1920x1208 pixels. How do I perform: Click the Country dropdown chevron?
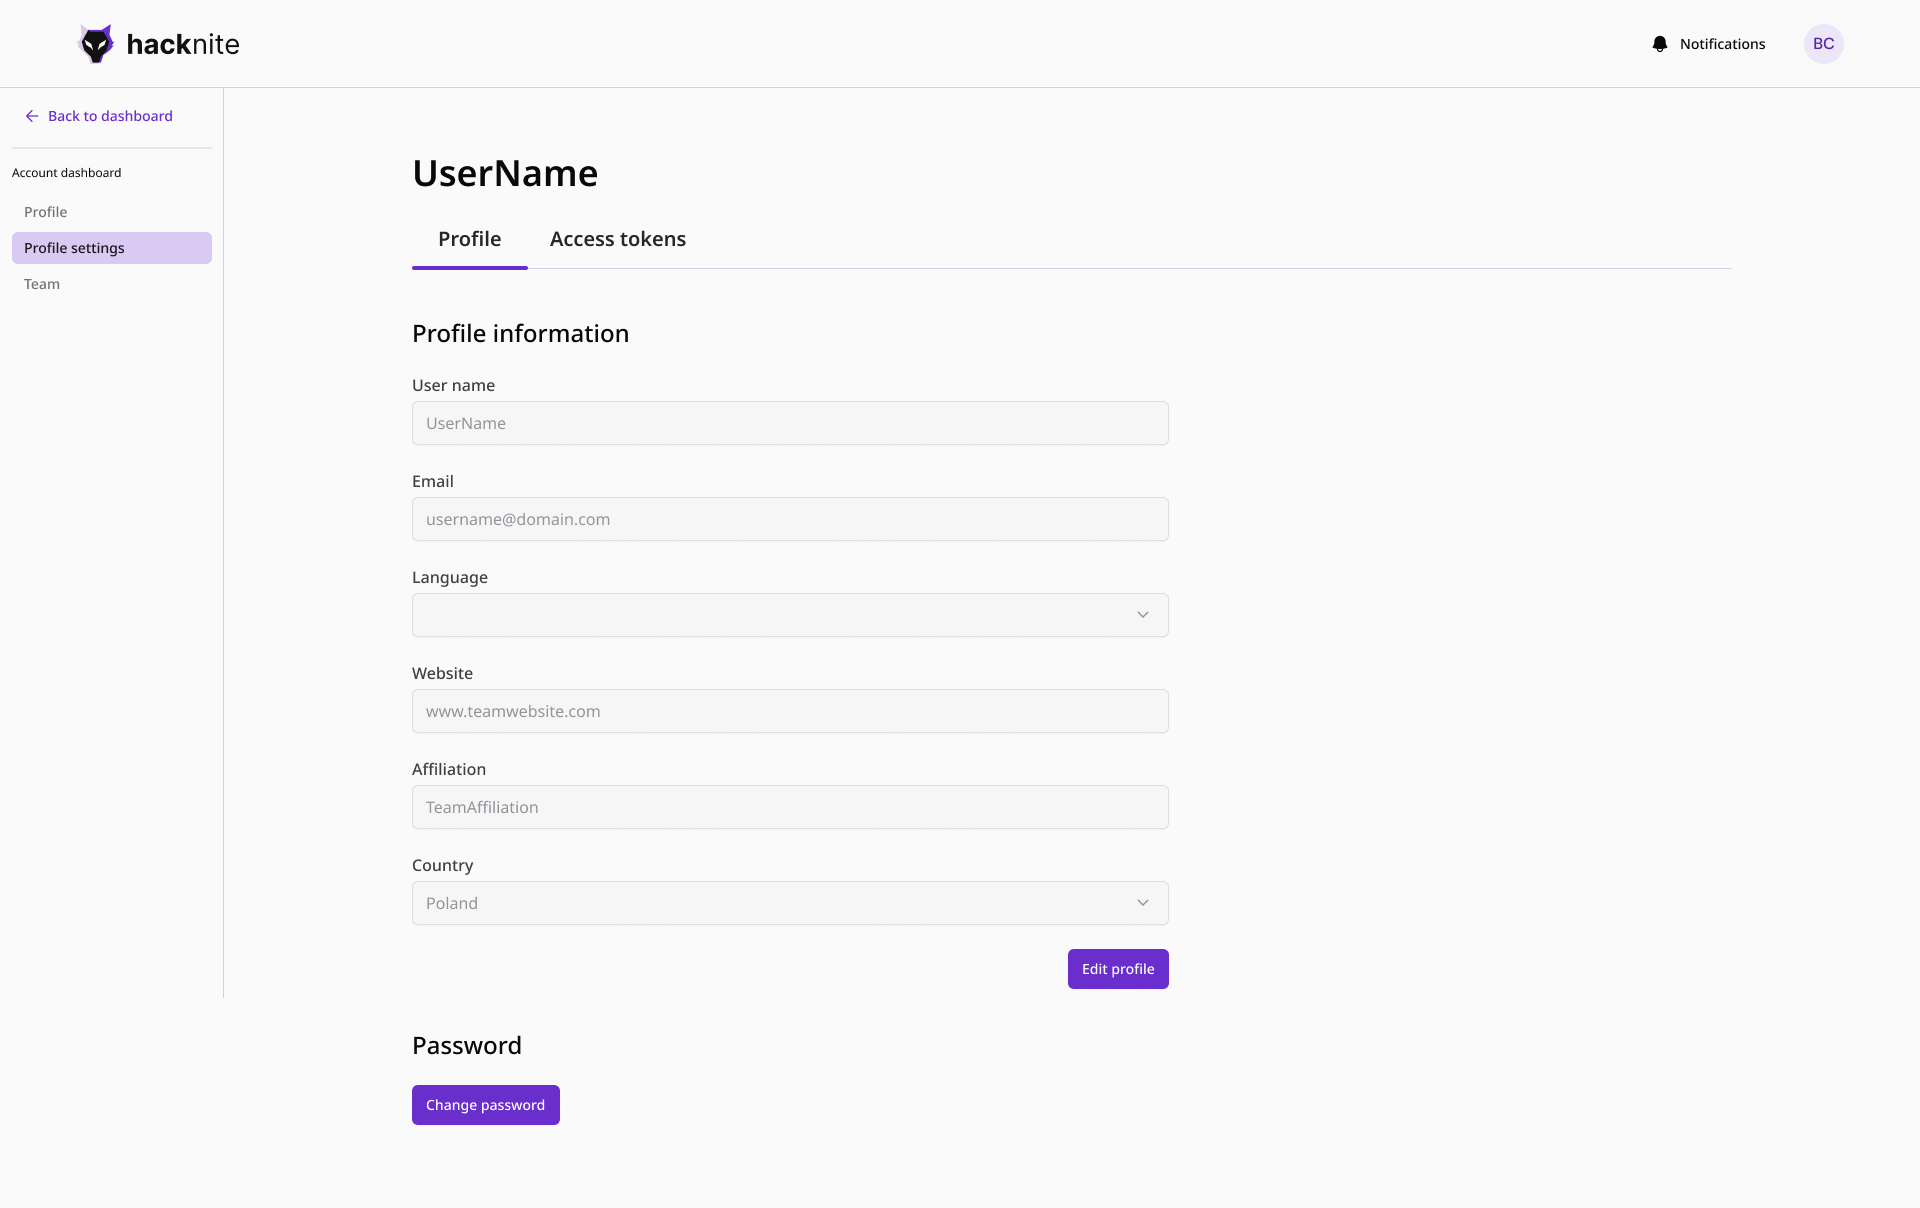pos(1143,903)
